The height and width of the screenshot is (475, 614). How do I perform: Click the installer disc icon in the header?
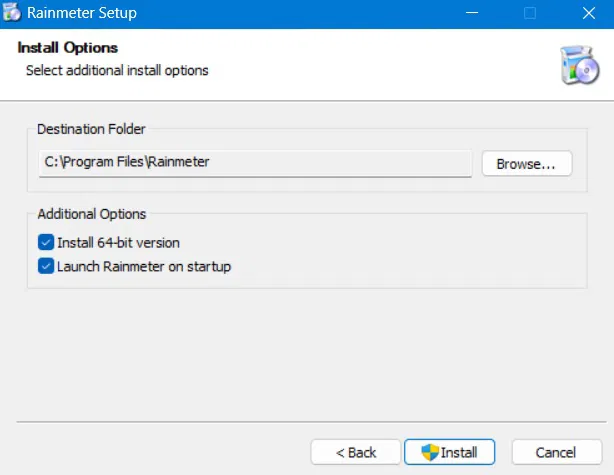[579, 65]
